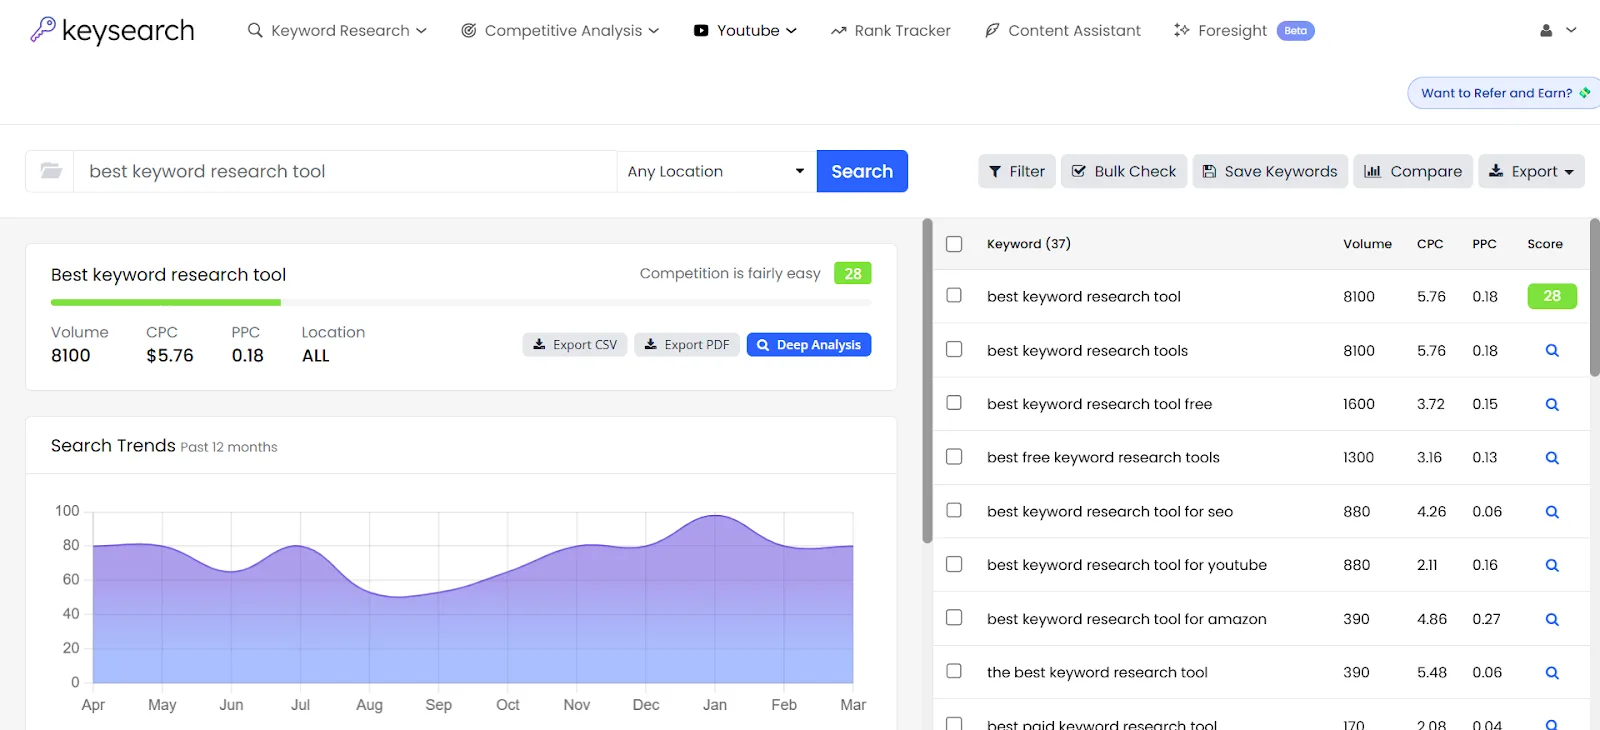Screen dimensions: 1600x730
Task: Click the keyword search input field
Action: point(345,171)
